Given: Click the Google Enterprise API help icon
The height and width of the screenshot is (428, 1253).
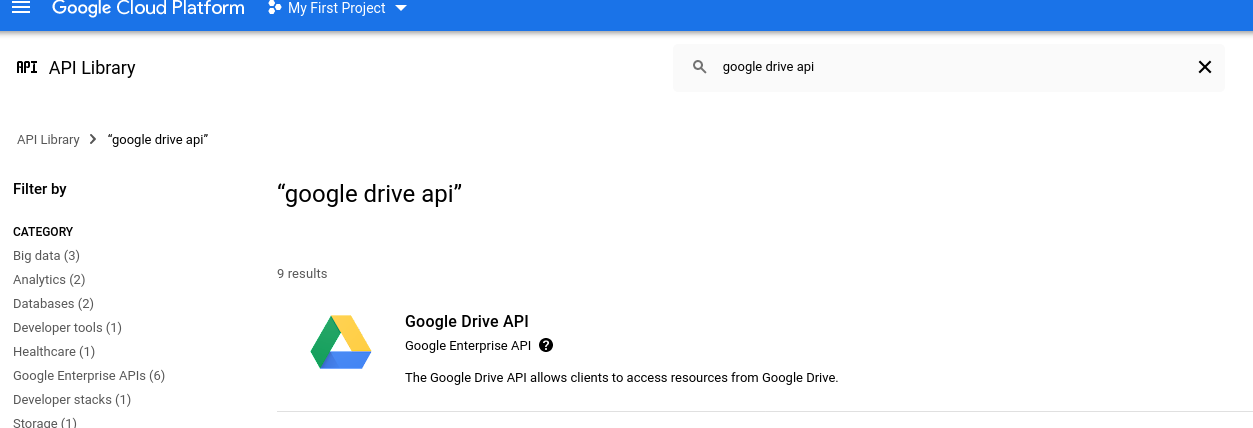Looking at the screenshot, I should click(x=546, y=345).
